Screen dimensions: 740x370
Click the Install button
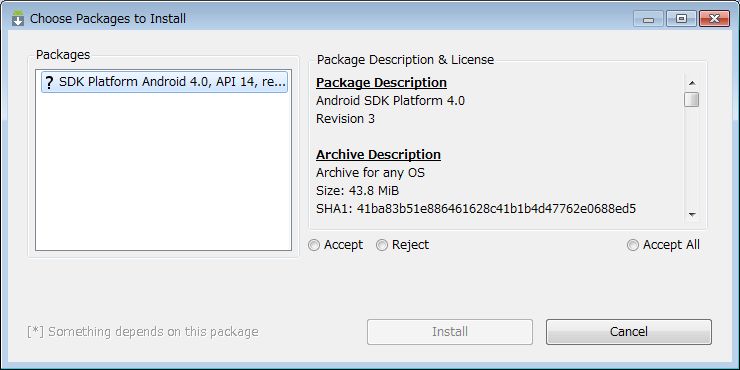450,332
